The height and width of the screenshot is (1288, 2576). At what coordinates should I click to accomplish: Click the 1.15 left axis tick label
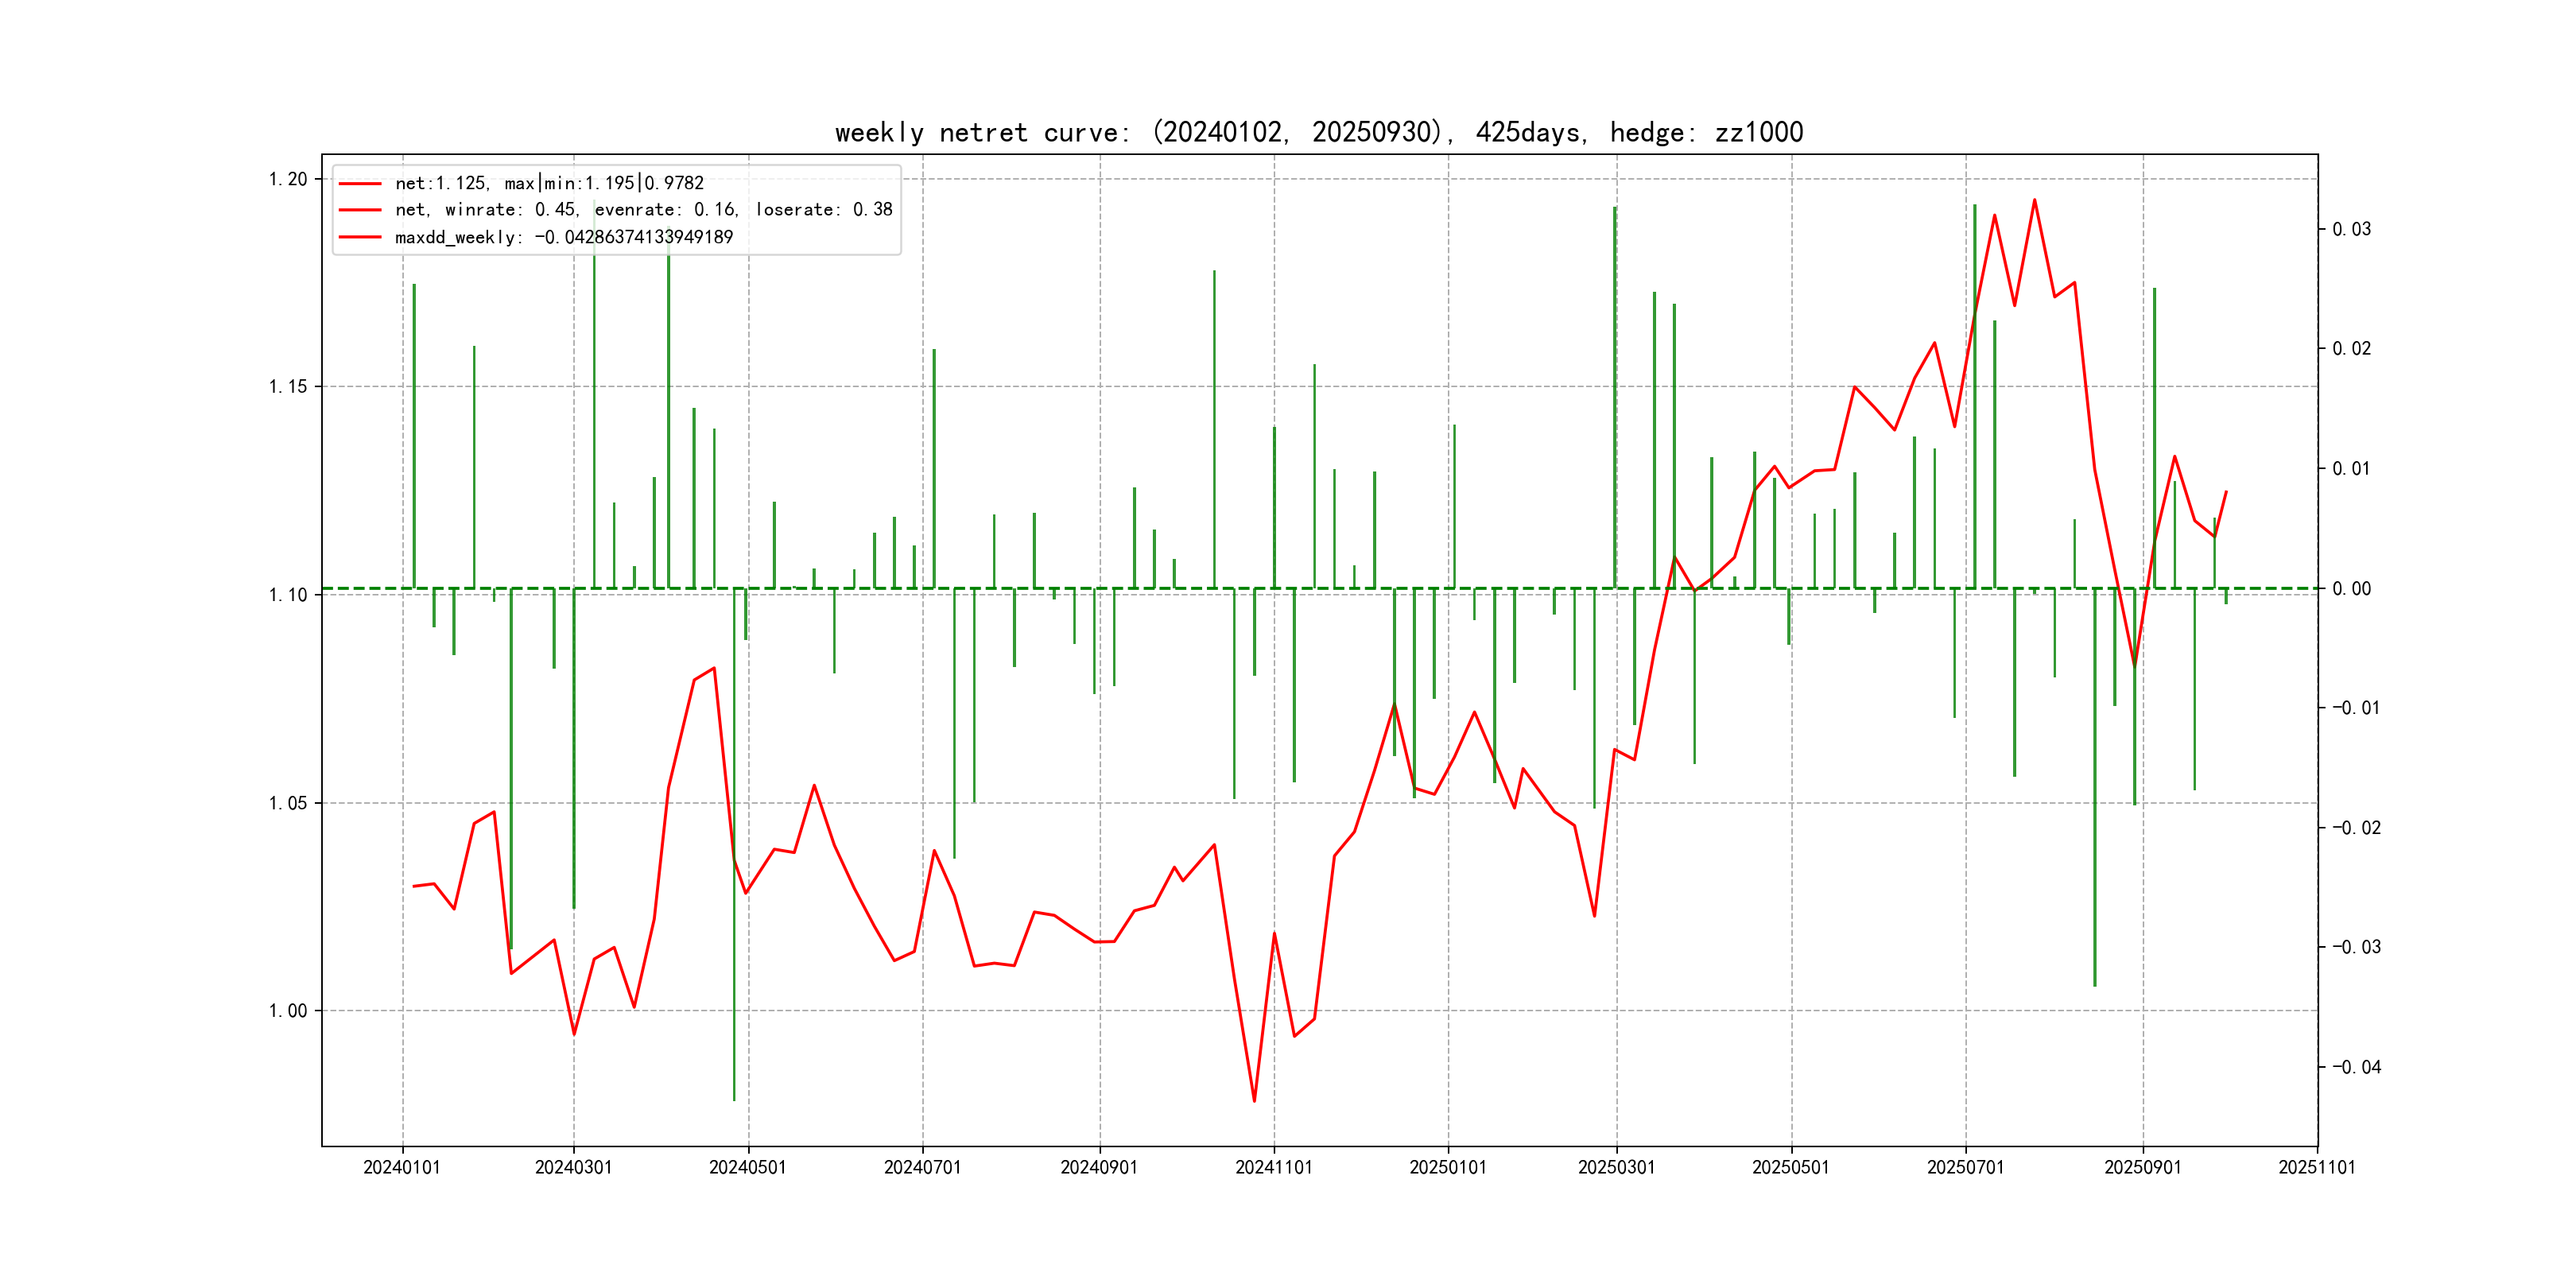pyautogui.click(x=288, y=387)
